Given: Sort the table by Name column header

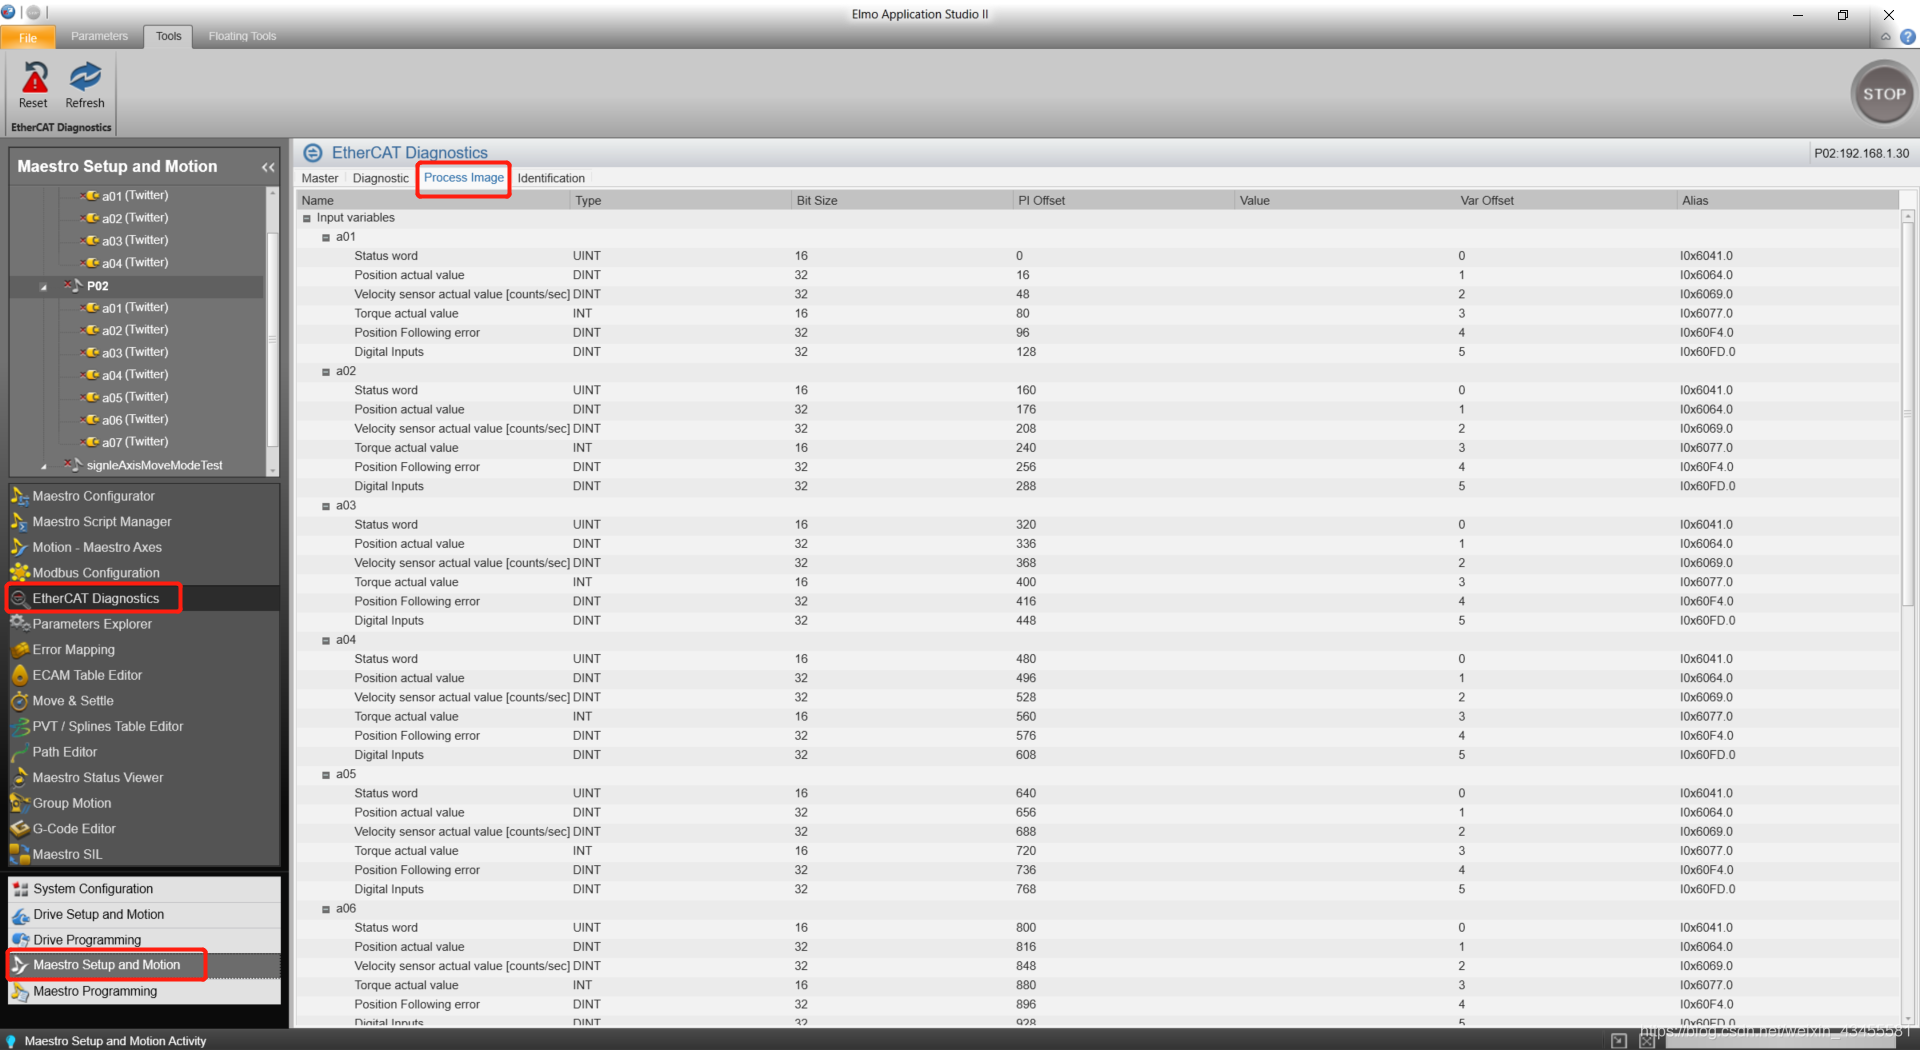Looking at the screenshot, I should point(433,201).
